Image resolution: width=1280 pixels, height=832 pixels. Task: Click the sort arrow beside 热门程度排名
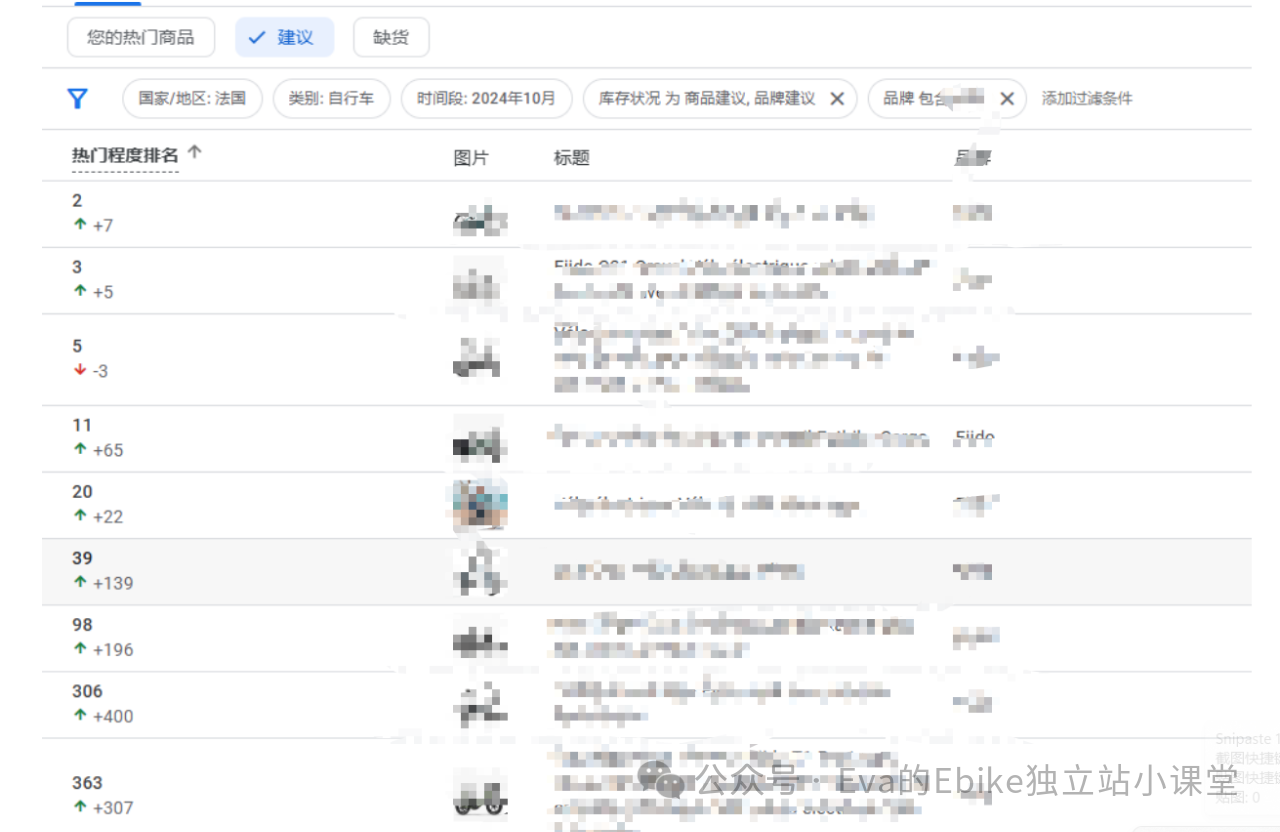tap(195, 153)
